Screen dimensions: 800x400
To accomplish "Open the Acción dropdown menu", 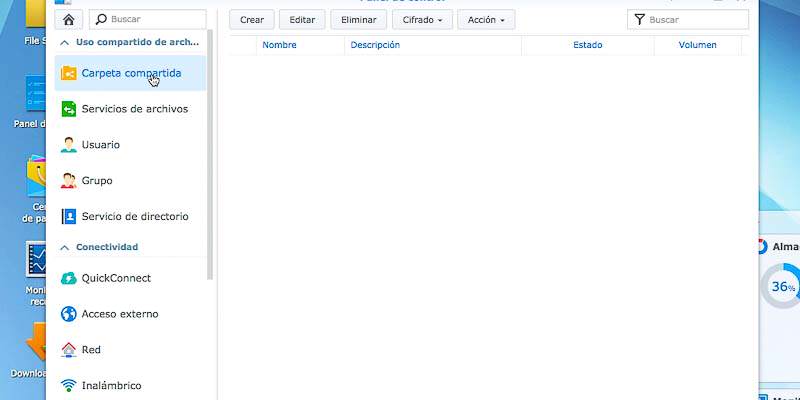I will pyautogui.click(x=486, y=20).
